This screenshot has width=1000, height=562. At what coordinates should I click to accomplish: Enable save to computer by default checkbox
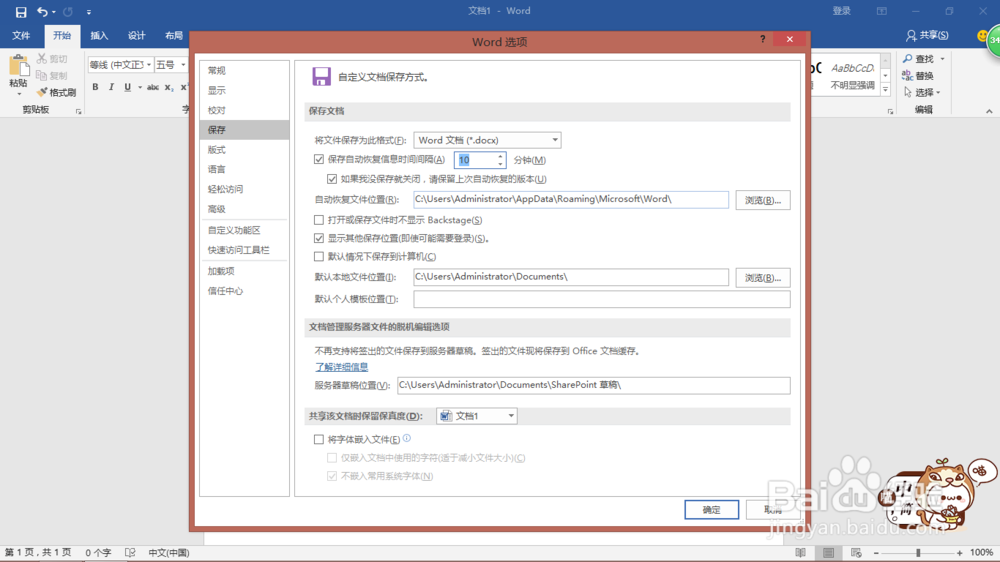pos(319,256)
